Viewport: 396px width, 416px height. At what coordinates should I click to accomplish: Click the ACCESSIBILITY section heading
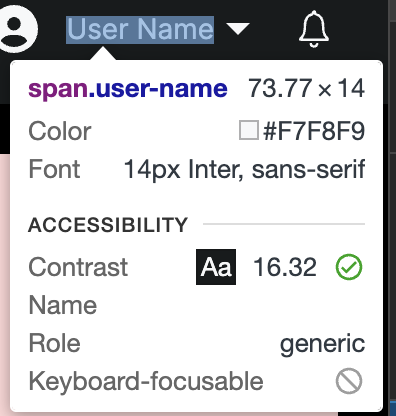pyautogui.click(x=108, y=225)
